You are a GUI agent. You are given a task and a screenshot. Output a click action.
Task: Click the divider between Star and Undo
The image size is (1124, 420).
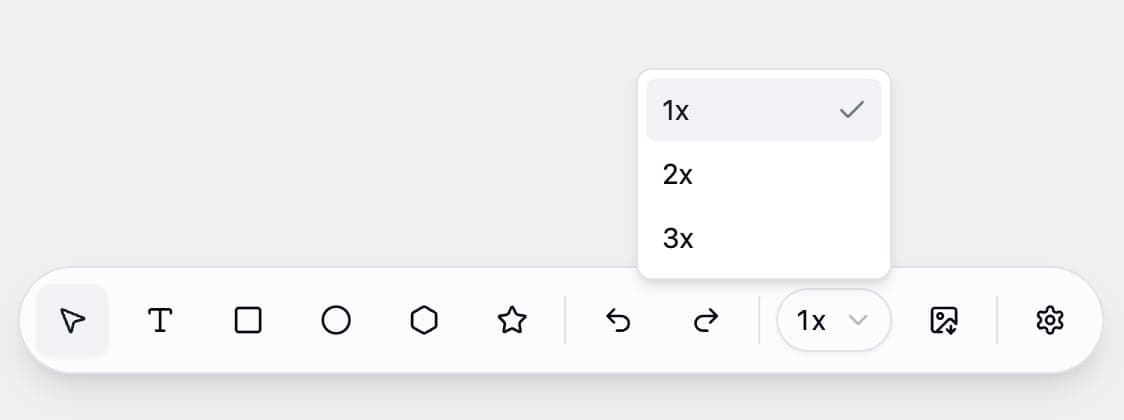[x=565, y=321]
